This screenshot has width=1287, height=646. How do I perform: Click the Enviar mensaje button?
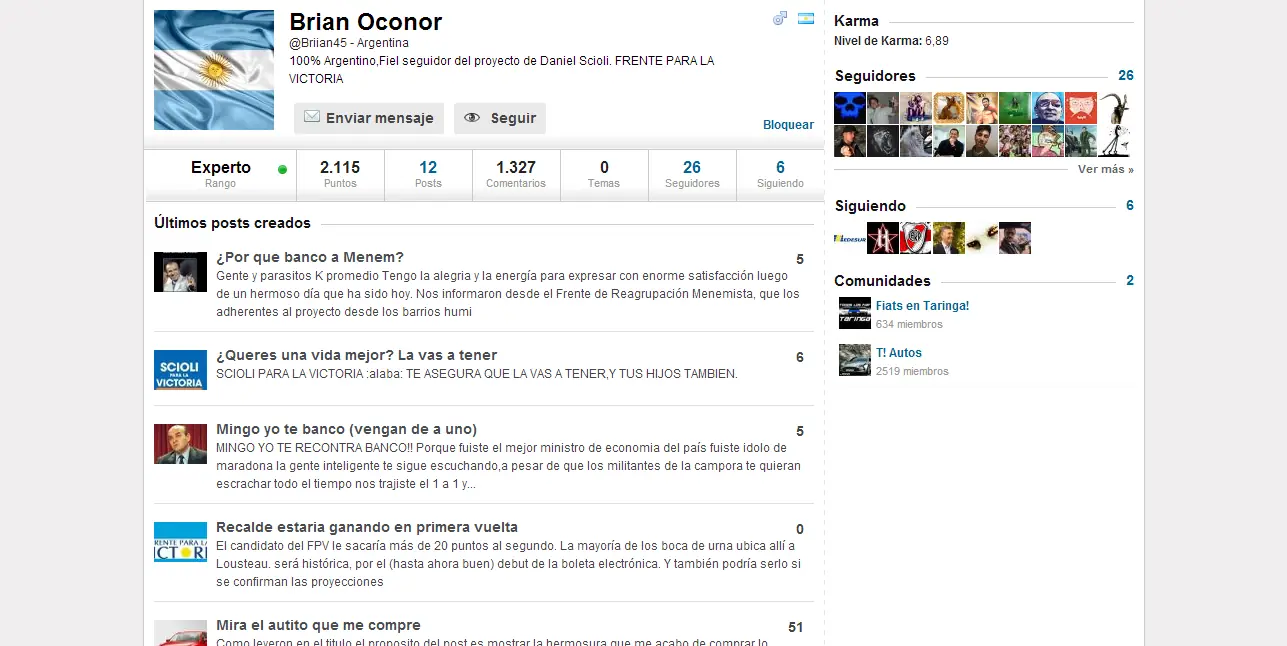(x=369, y=118)
